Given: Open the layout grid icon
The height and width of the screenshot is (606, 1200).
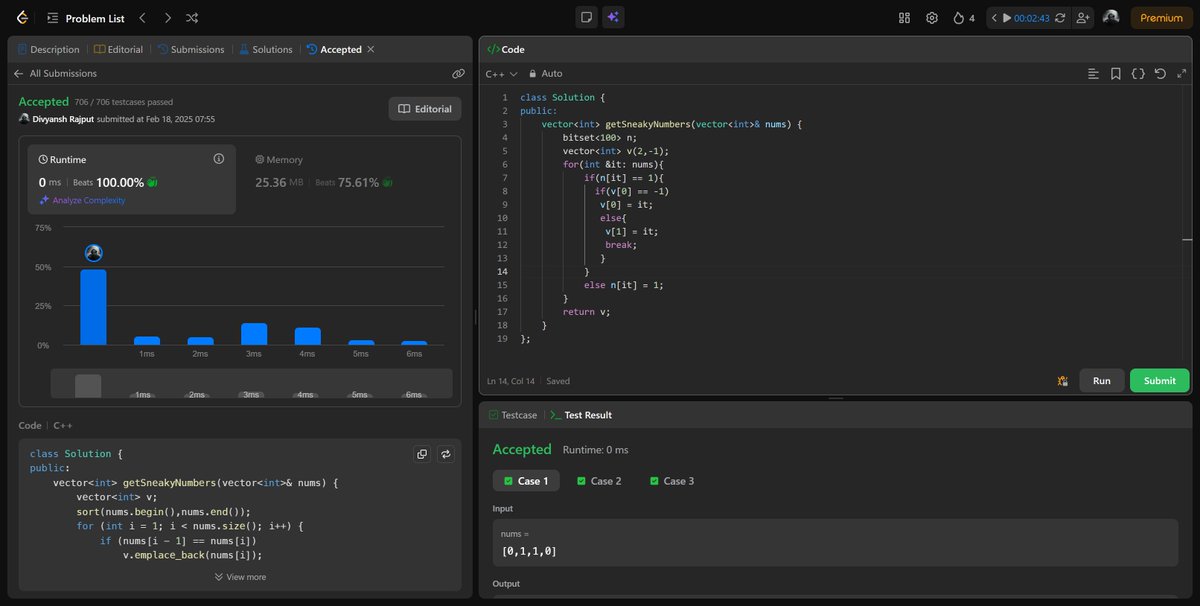Looking at the screenshot, I should point(905,18).
